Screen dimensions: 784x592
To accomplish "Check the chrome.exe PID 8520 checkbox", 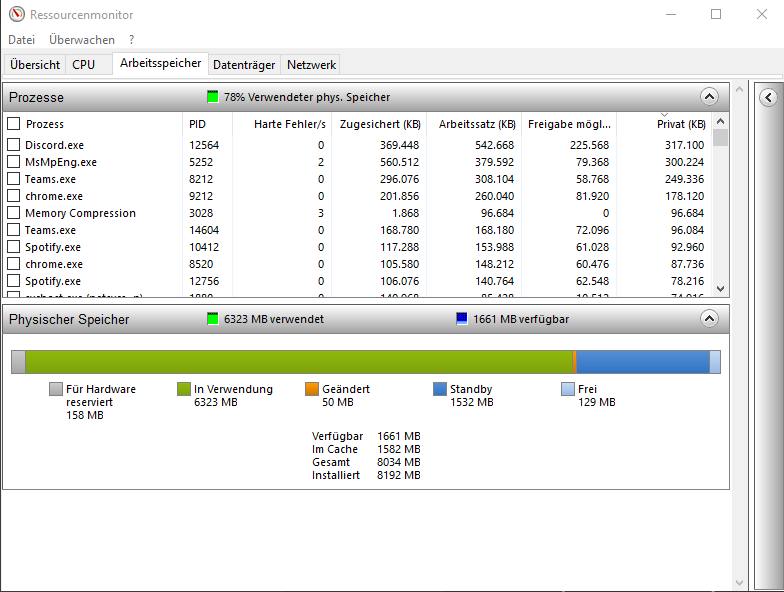I will pos(14,264).
